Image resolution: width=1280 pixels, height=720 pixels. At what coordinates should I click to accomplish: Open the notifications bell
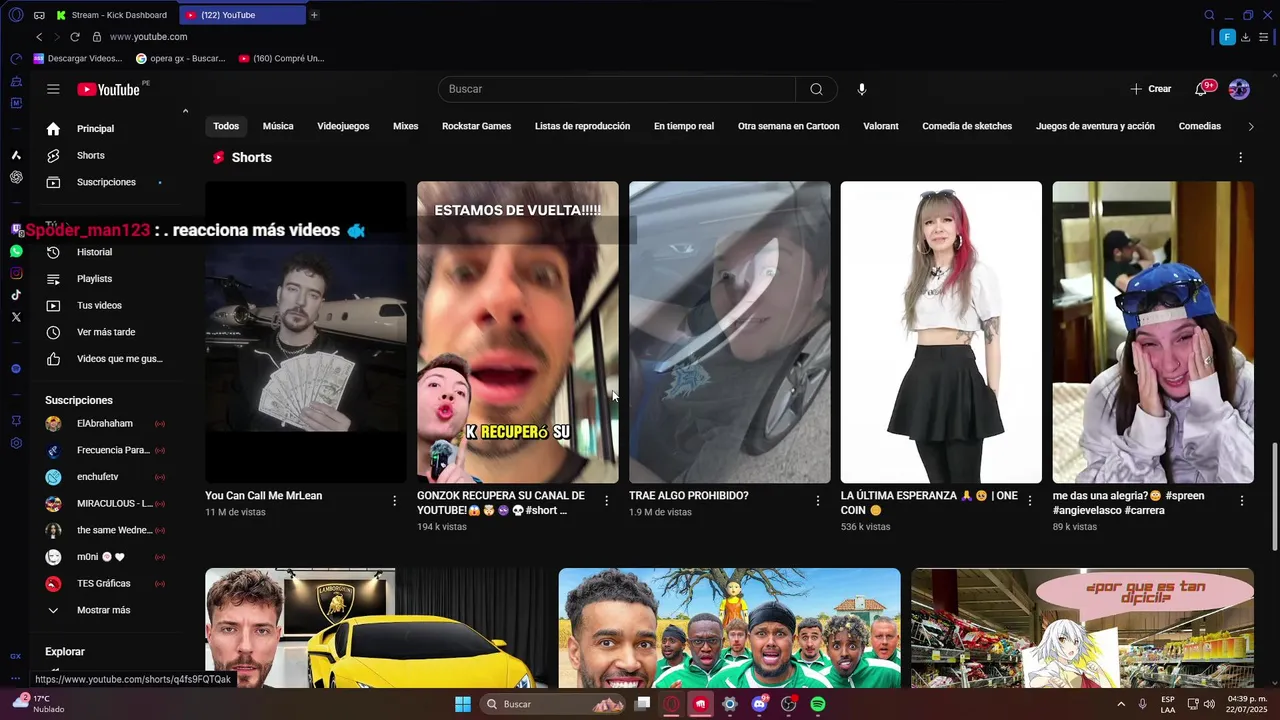pos(1201,89)
